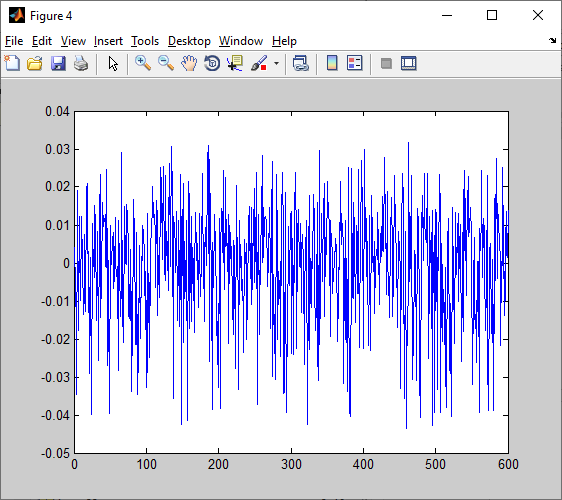Click the Link Plot icon
The width and height of the screenshot is (562, 500).
point(300,63)
